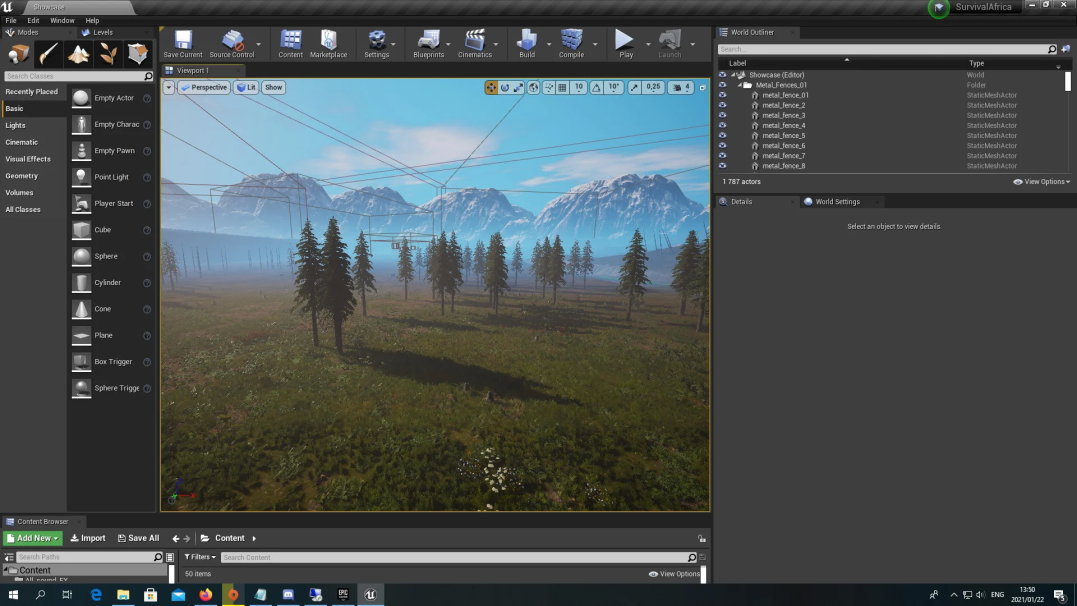
Task: Collapse the Metal_Fences_01 folder tree
Action: coord(740,85)
